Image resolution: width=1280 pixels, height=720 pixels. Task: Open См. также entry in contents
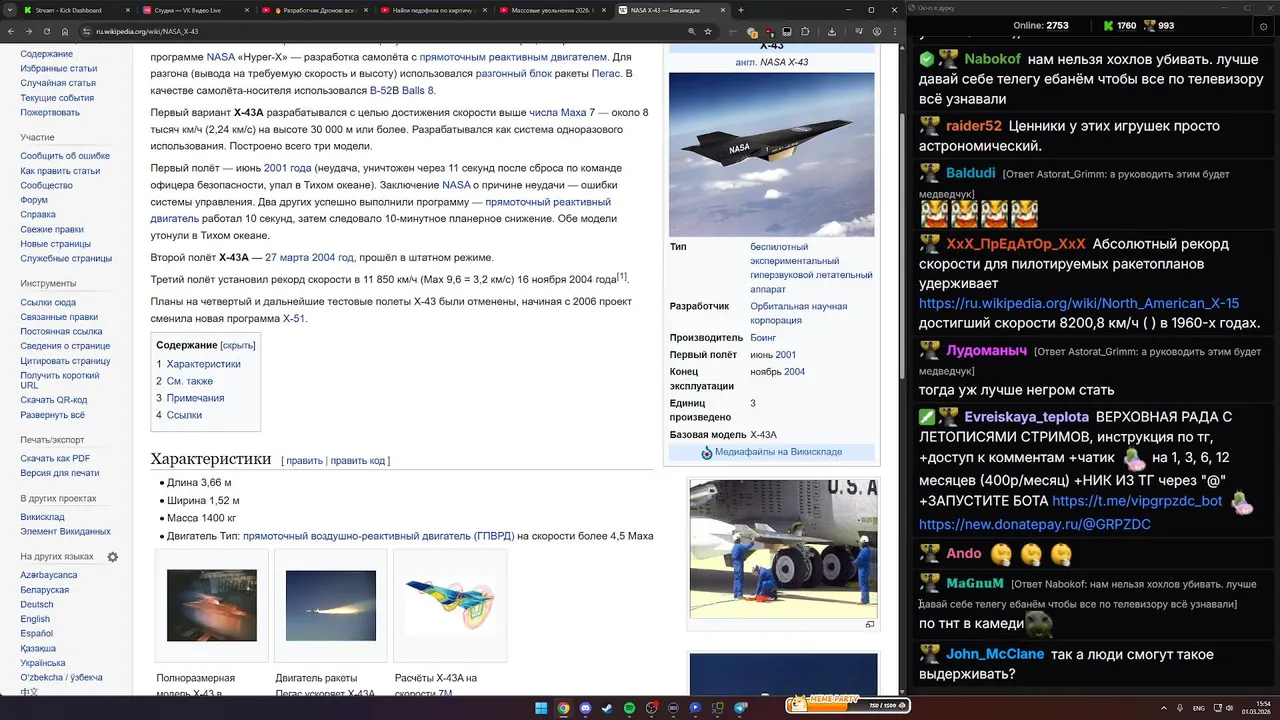coord(189,381)
